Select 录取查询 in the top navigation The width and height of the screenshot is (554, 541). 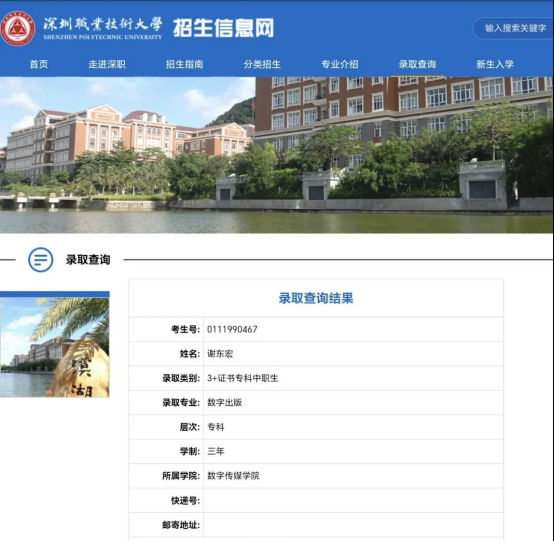pos(417,64)
